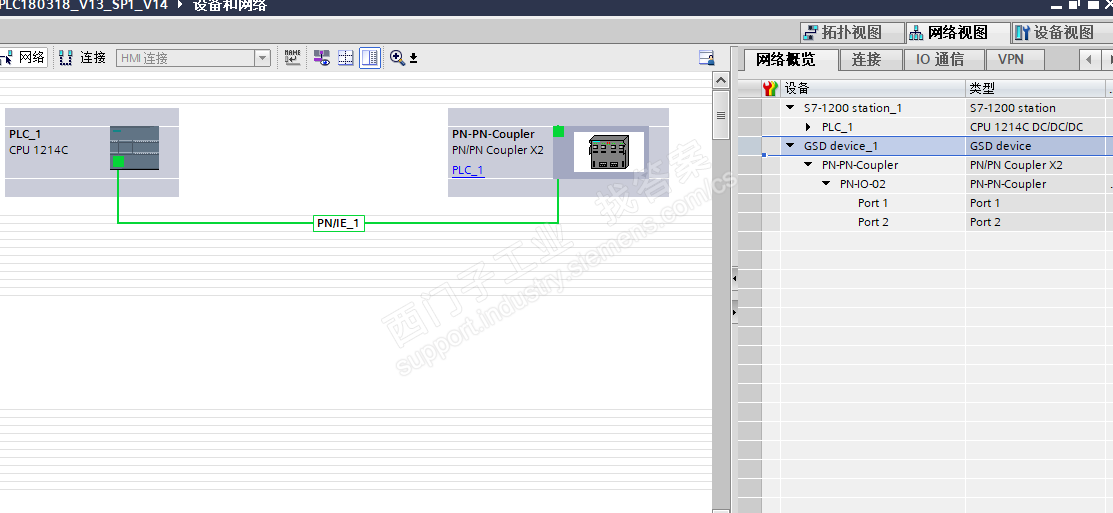
Task: Select the PN/IE_1 subnet label
Action: [339, 224]
